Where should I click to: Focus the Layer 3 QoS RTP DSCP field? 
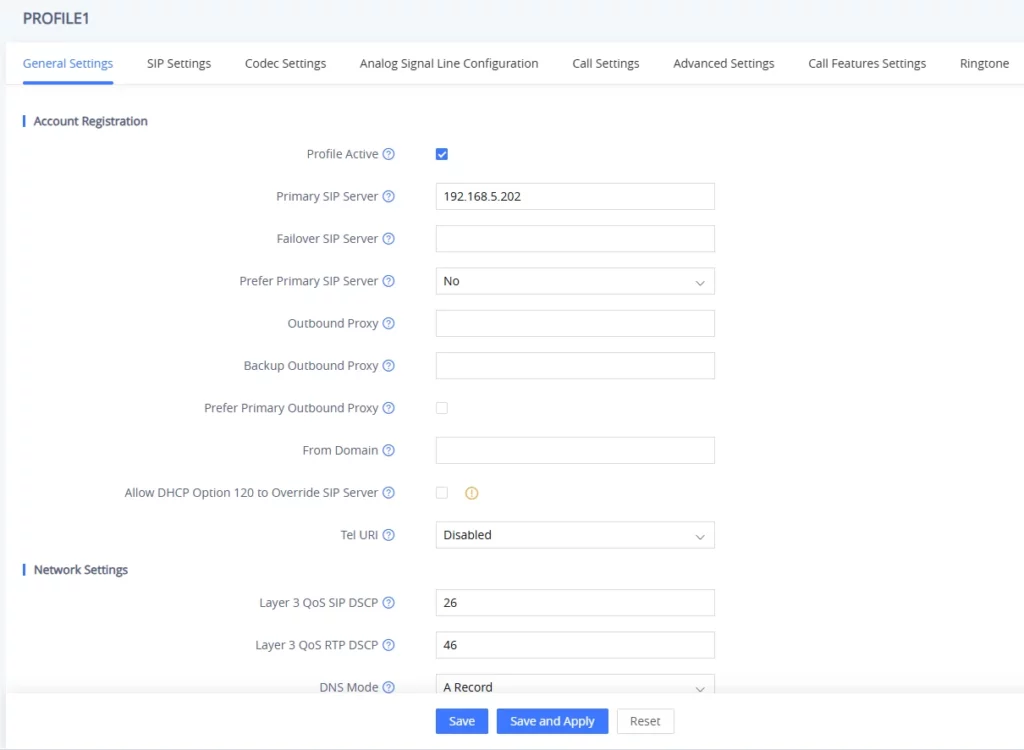(575, 645)
